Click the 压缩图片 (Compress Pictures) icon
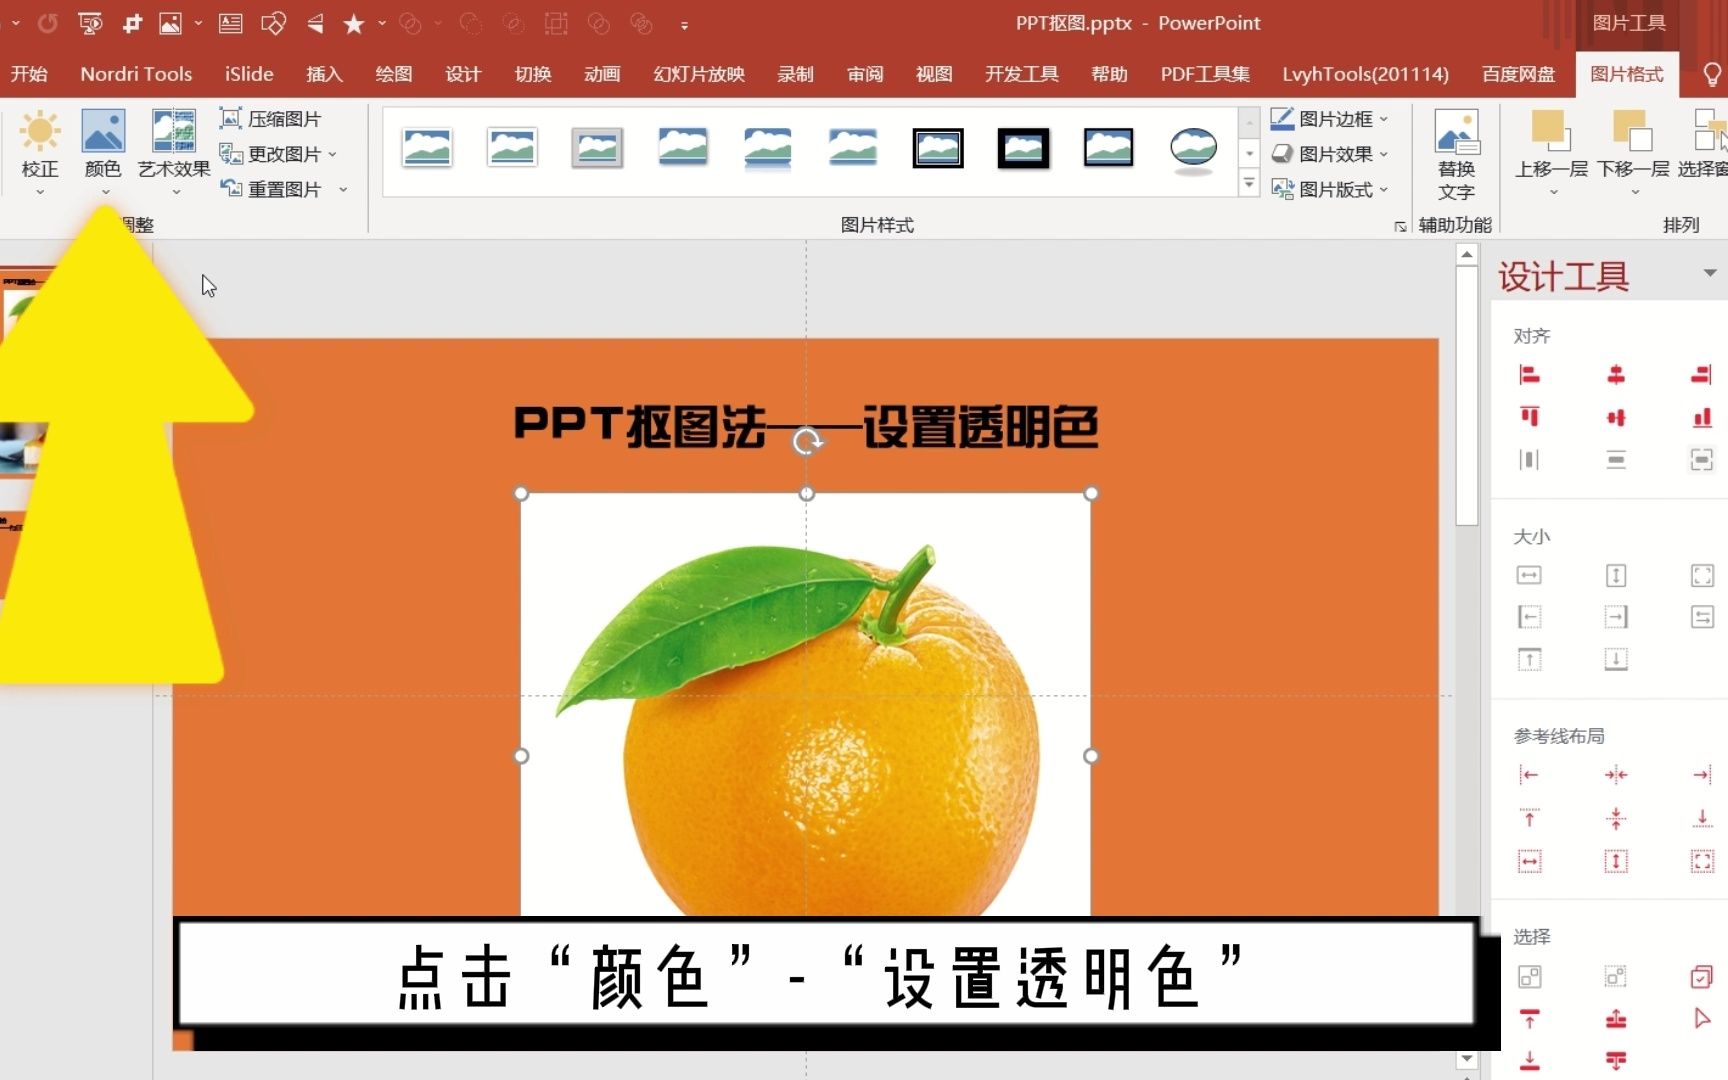 click(231, 117)
